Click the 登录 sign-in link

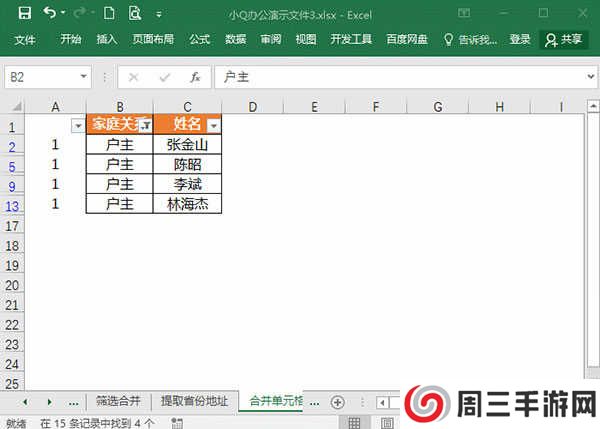click(520, 40)
